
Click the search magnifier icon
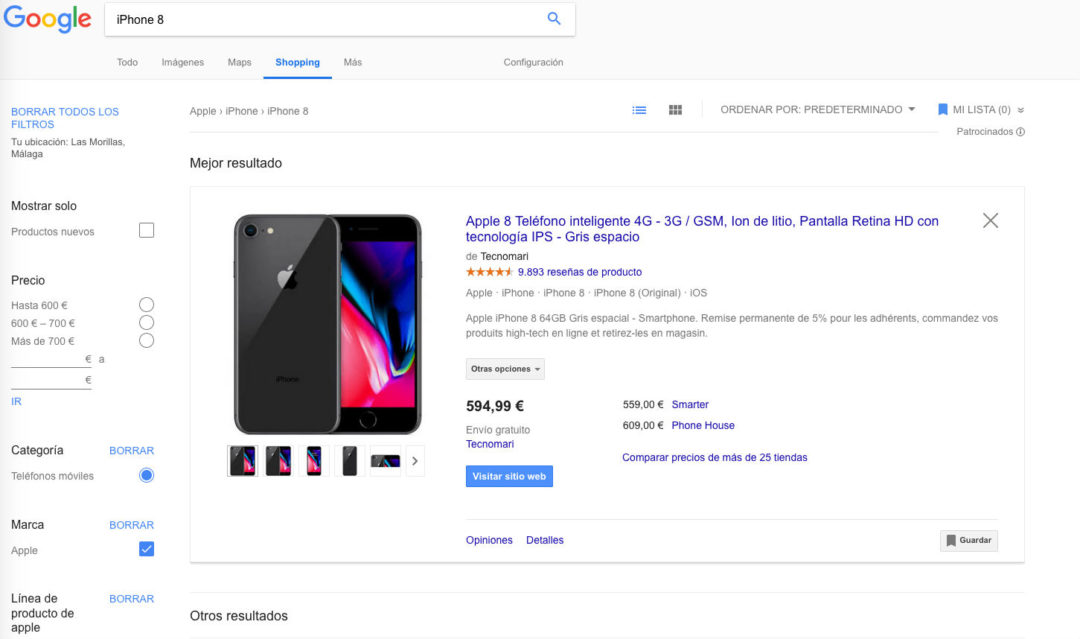pyautogui.click(x=554, y=19)
